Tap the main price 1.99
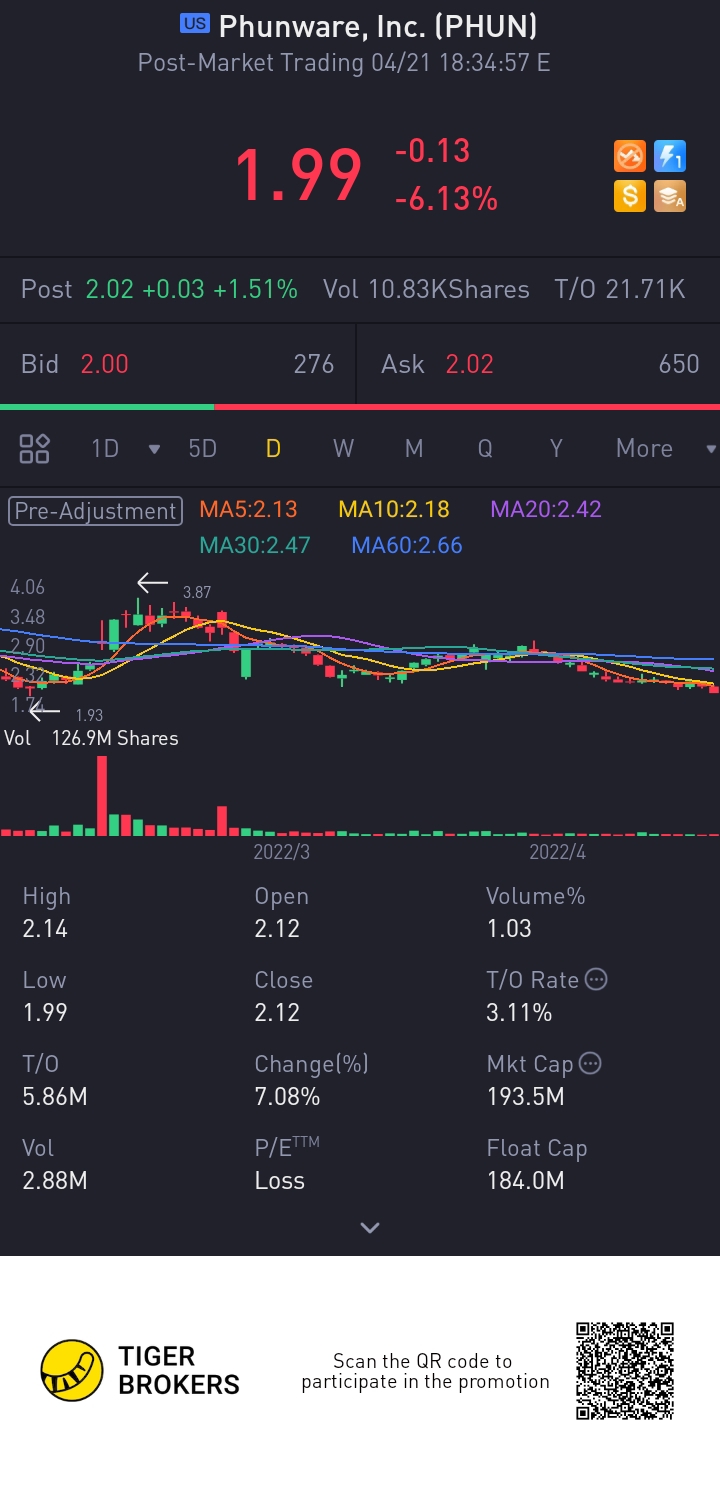 [x=298, y=175]
